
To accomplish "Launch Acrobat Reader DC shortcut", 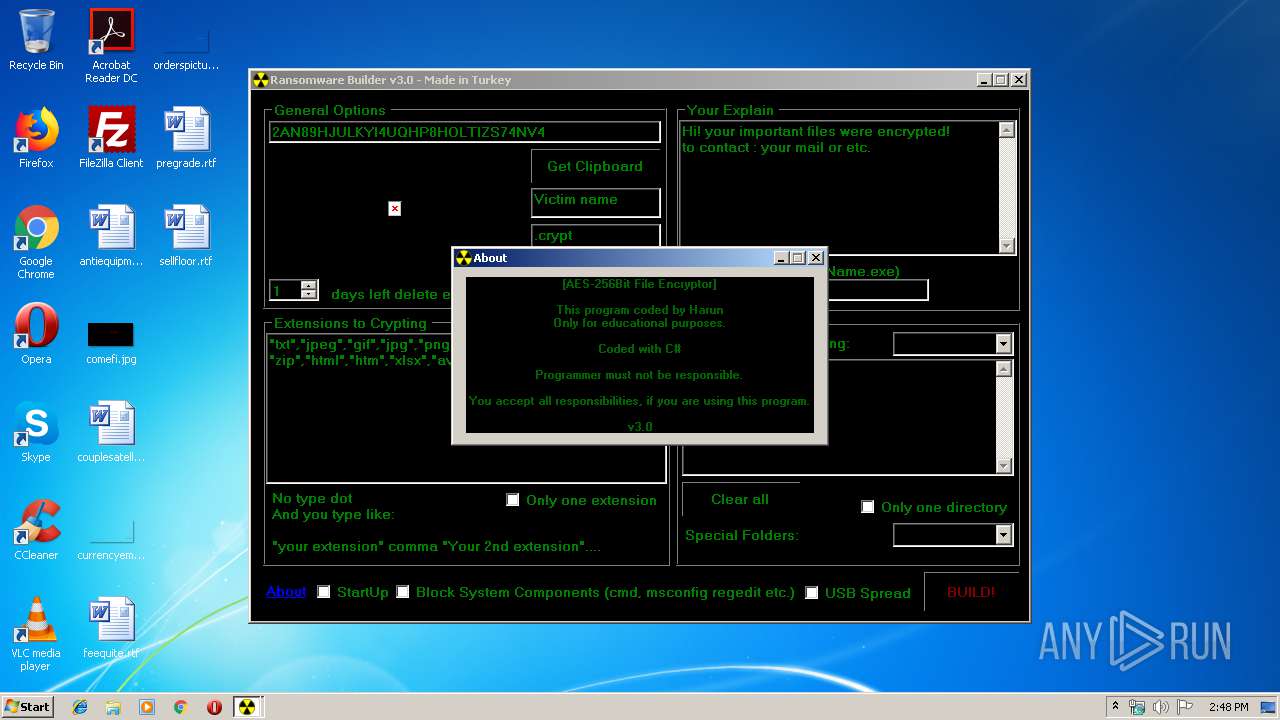I will tap(111, 46).
